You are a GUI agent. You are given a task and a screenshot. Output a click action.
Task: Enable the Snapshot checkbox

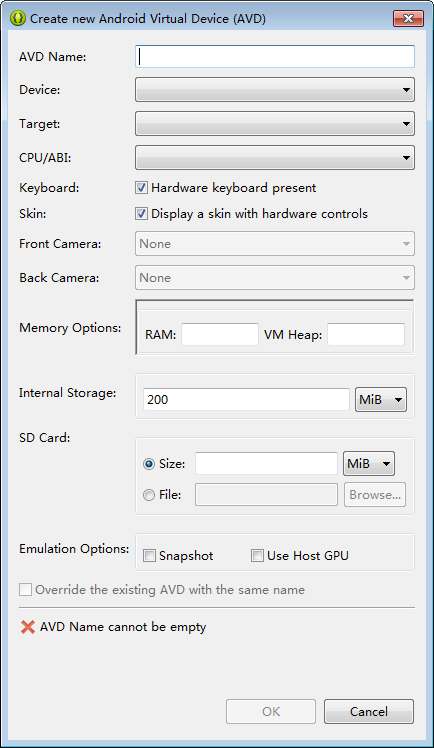click(x=149, y=556)
